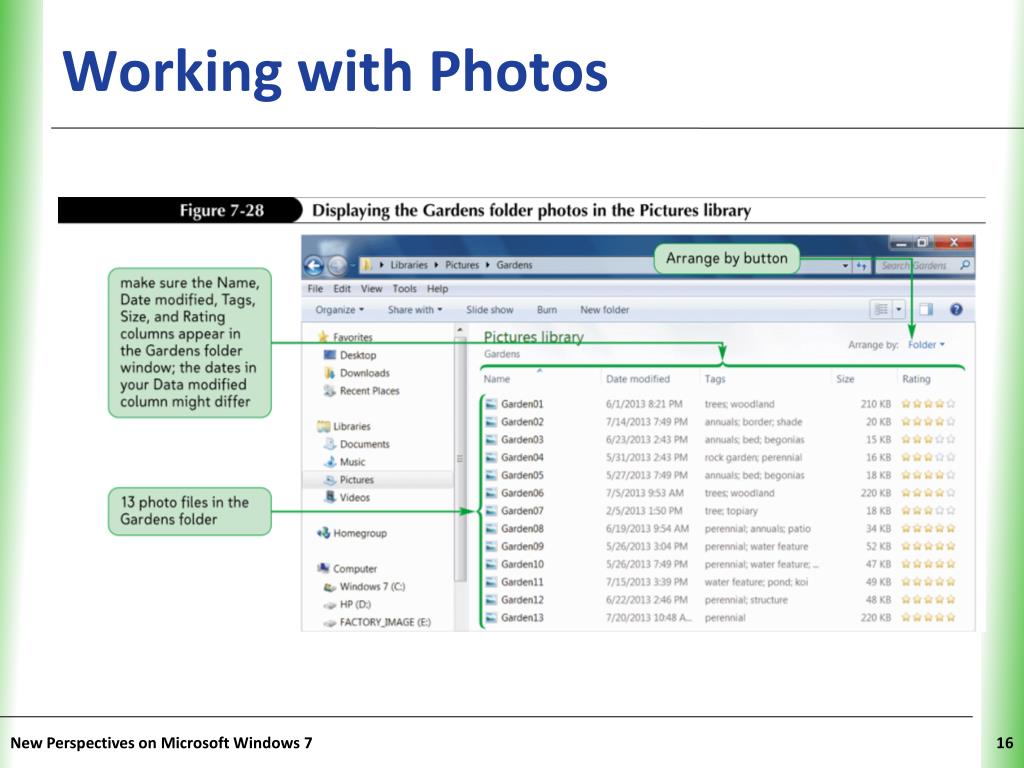Click the Desktop icon in navigation pane

(x=330, y=355)
